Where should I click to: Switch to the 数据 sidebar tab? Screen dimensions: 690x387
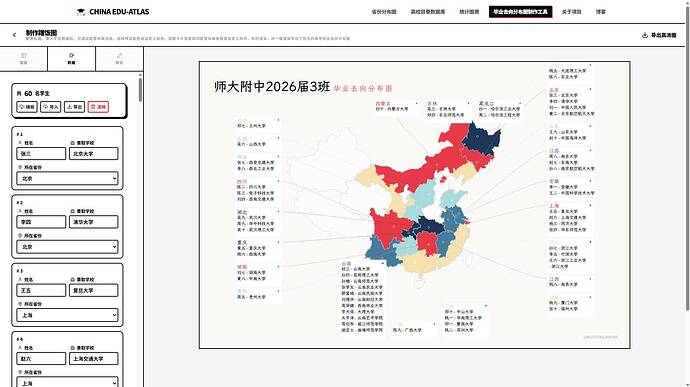(x=71, y=59)
